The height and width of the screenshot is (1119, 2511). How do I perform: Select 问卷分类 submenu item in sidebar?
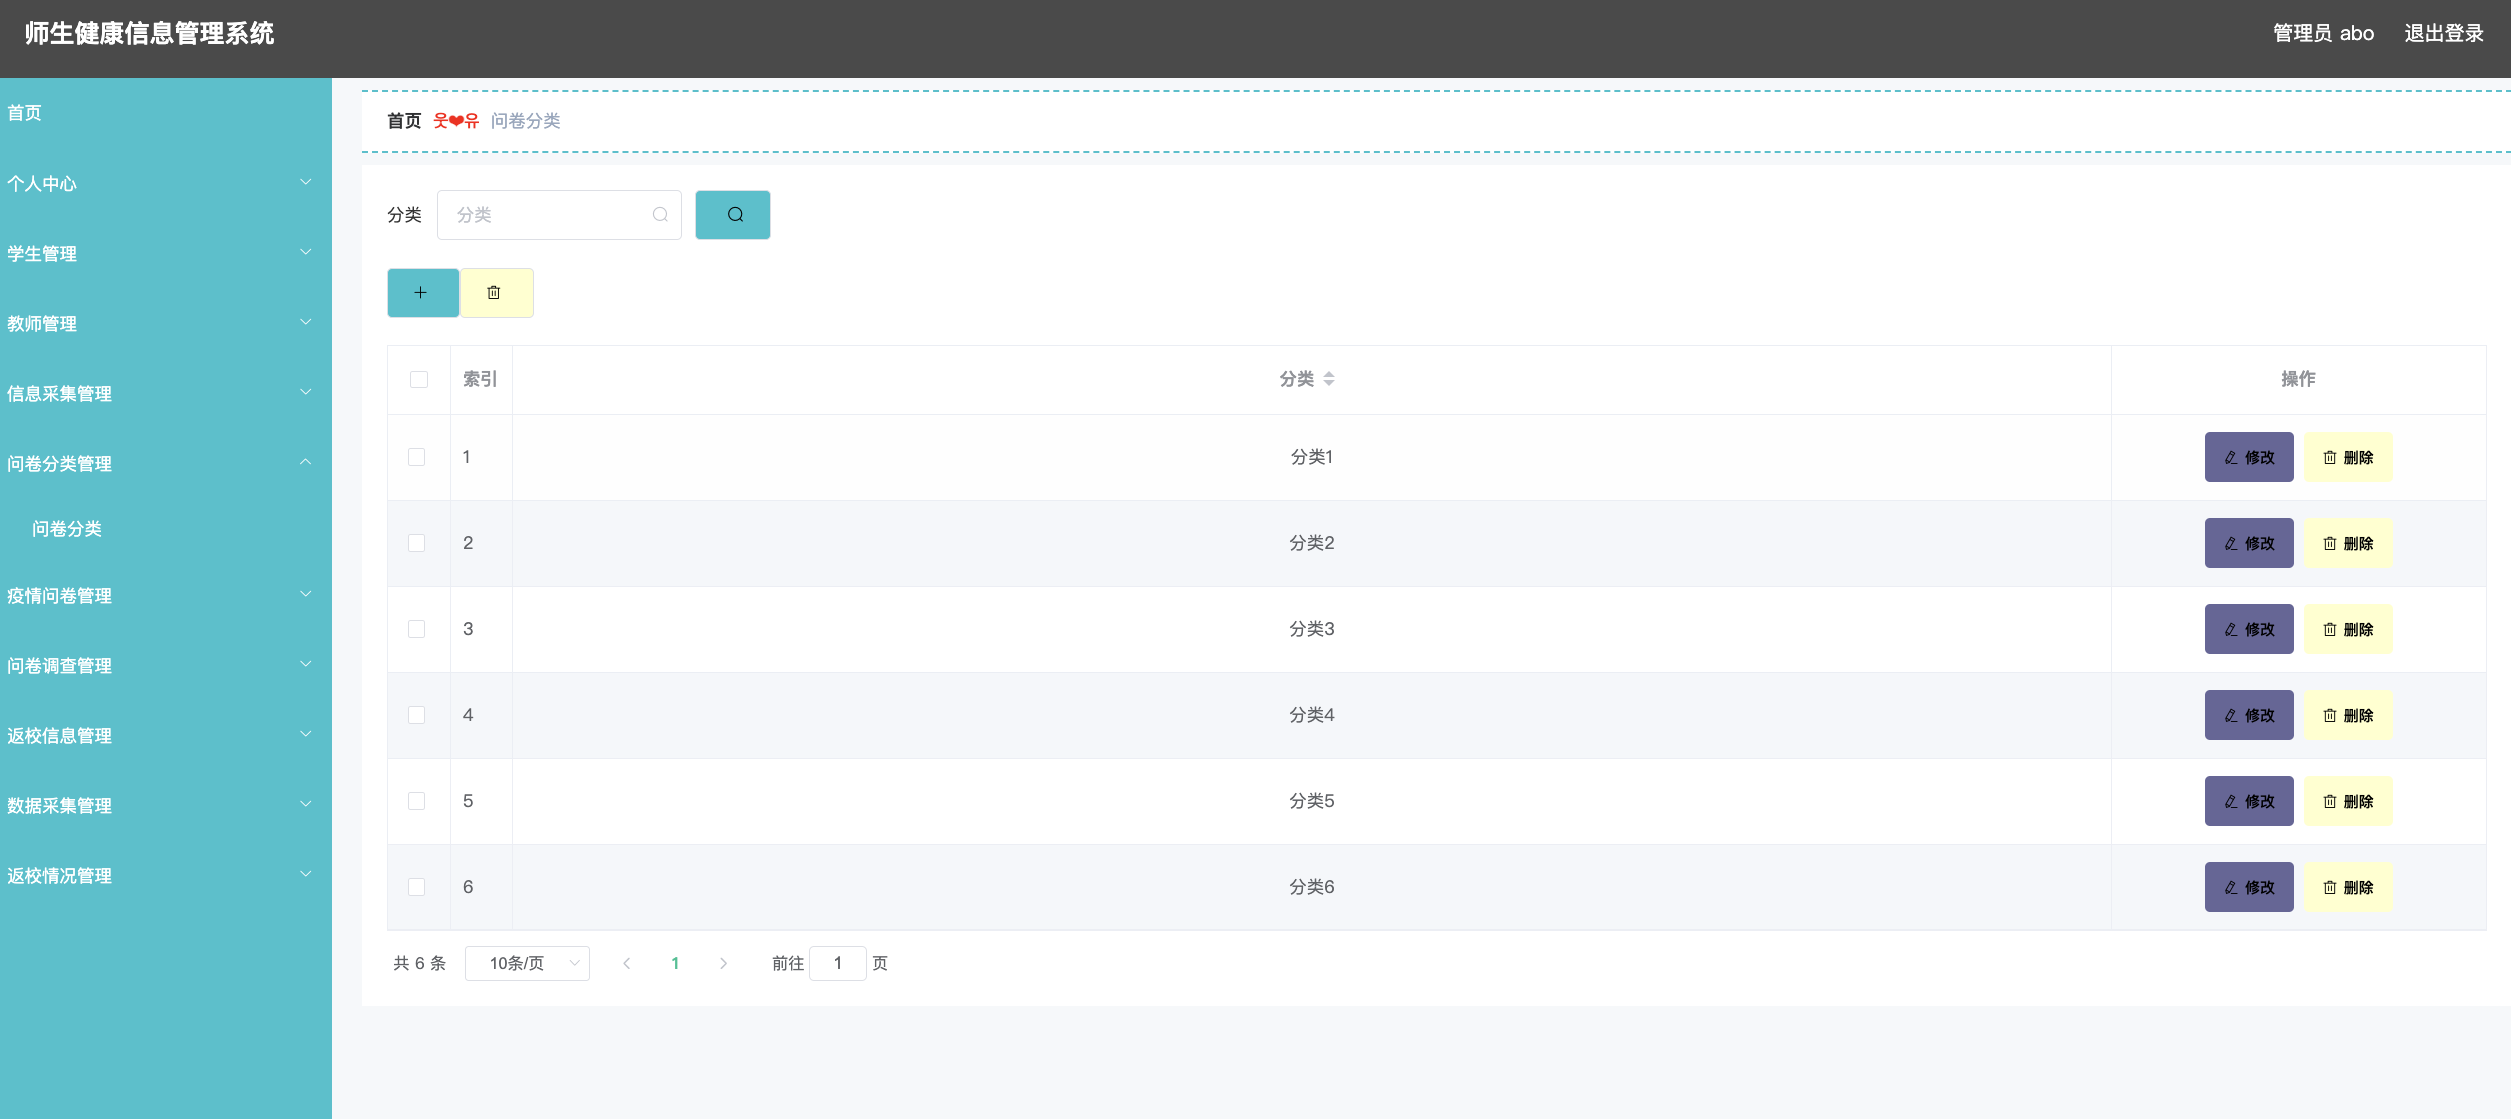pyautogui.click(x=67, y=529)
